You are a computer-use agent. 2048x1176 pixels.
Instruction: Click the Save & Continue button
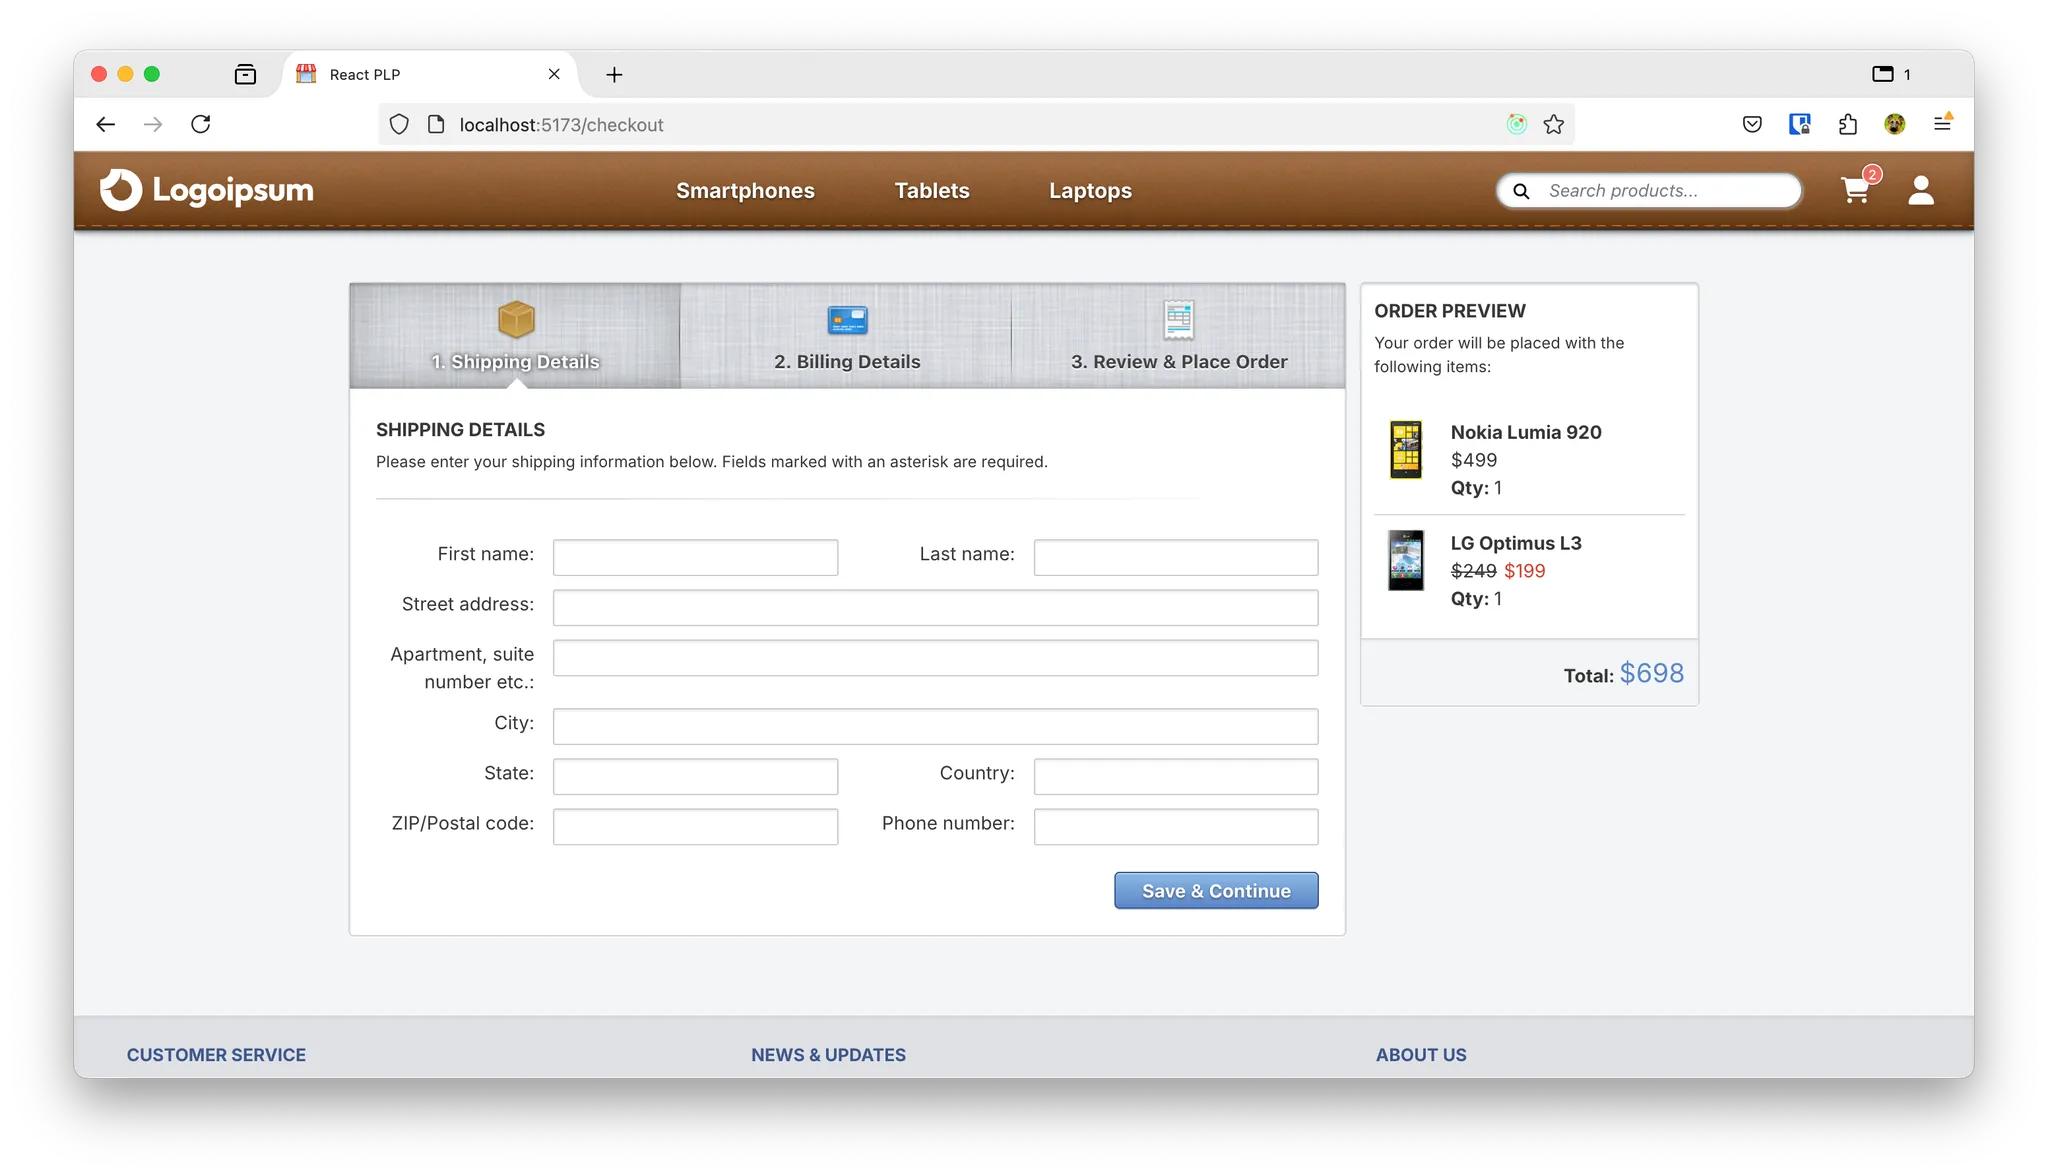1215,890
